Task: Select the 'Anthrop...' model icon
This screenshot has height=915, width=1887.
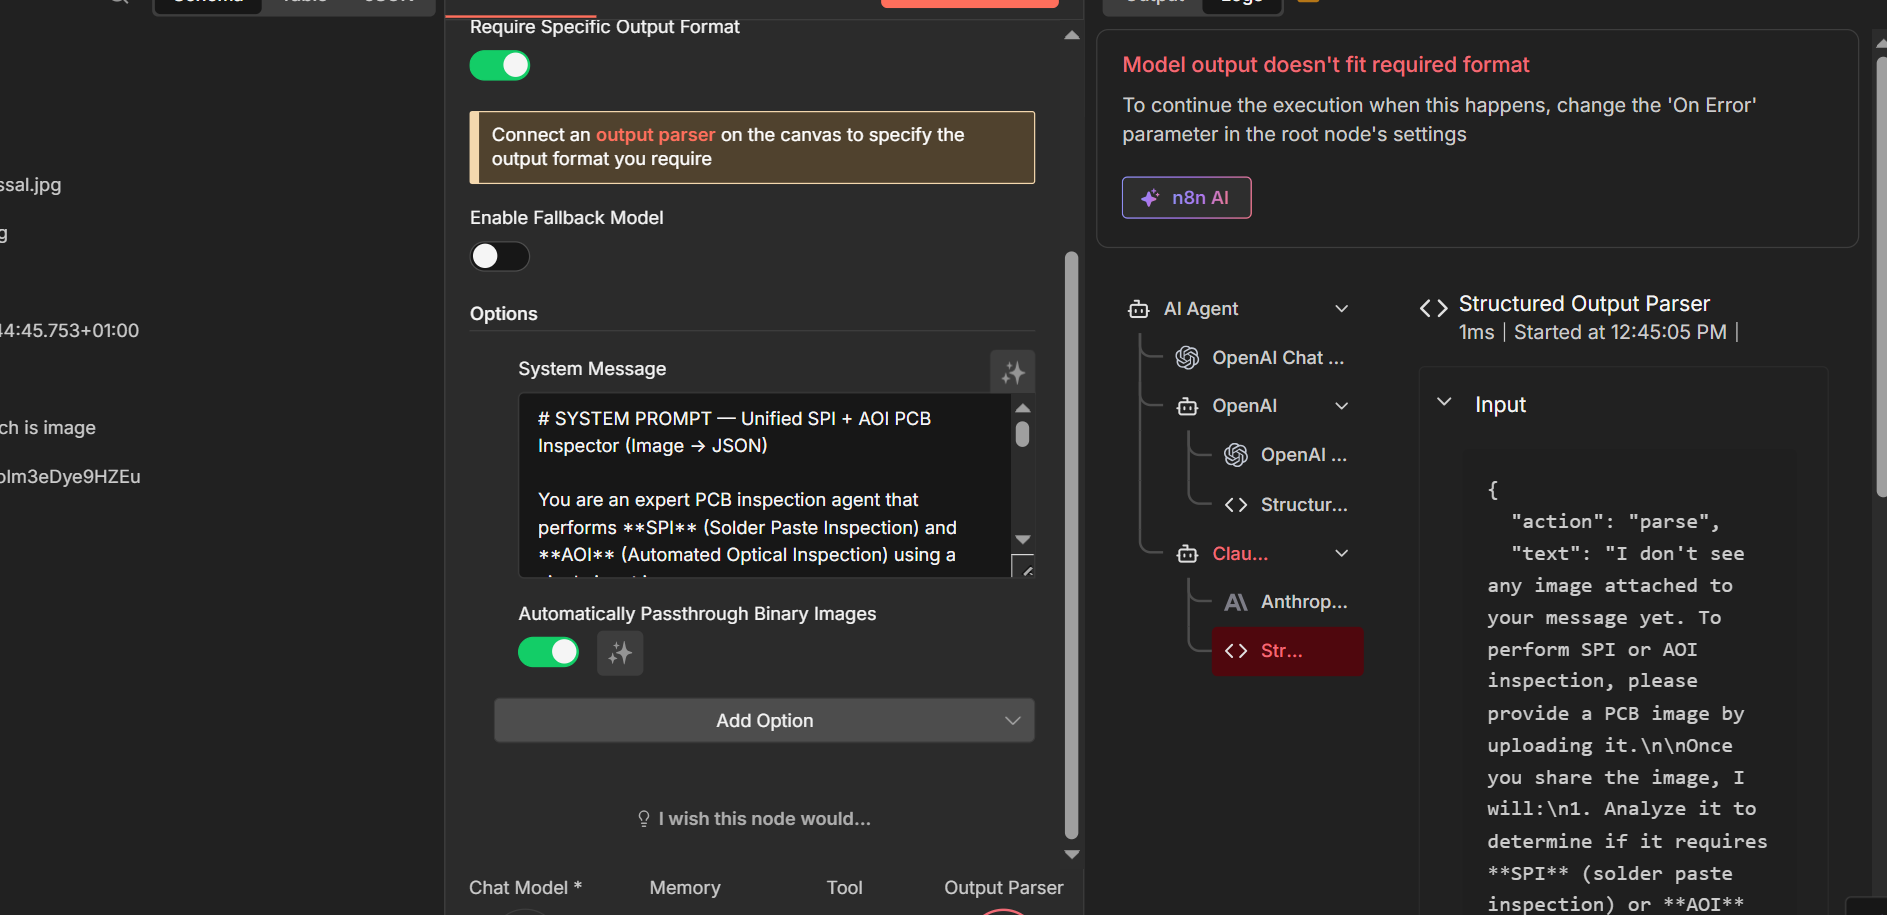Action: [x=1236, y=602]
